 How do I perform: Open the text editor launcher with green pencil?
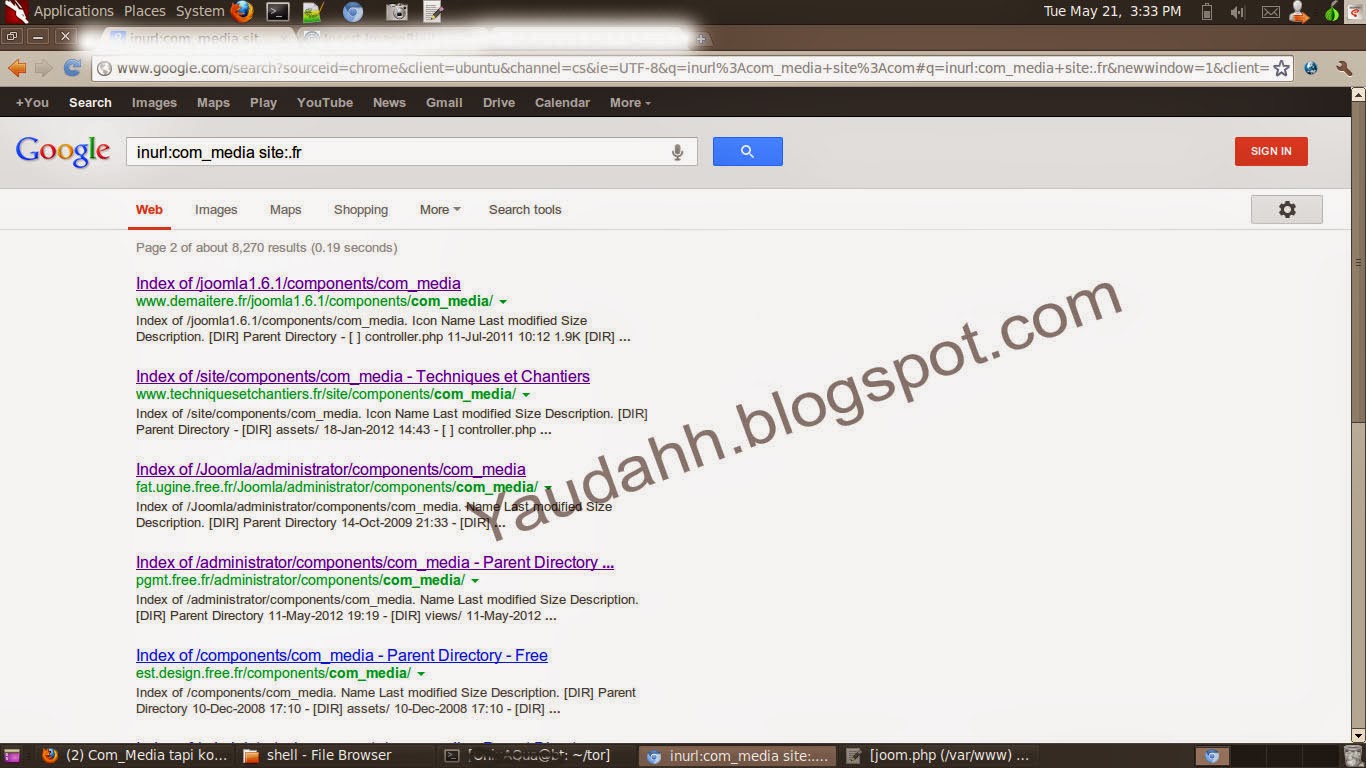pos(313,12)
